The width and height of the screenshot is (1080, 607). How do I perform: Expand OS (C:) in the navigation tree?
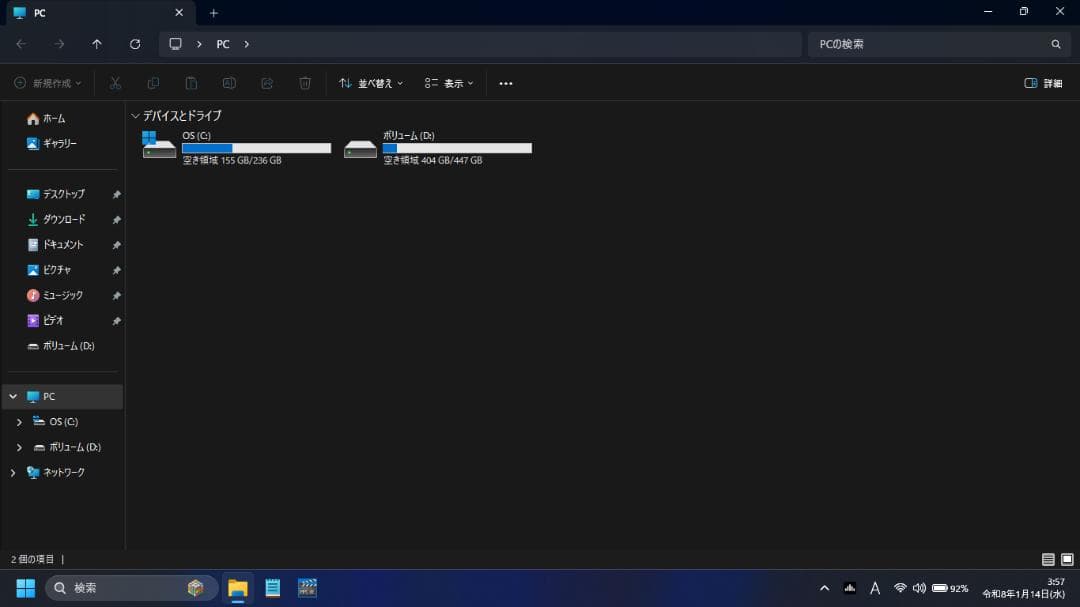[19, 421]
